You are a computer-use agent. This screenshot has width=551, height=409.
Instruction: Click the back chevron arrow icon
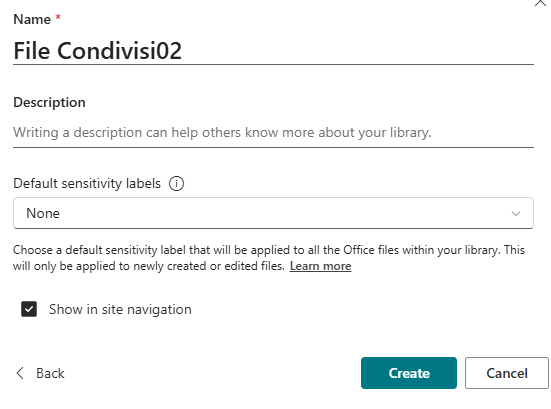pyautogui.click(x=20, y=373)
